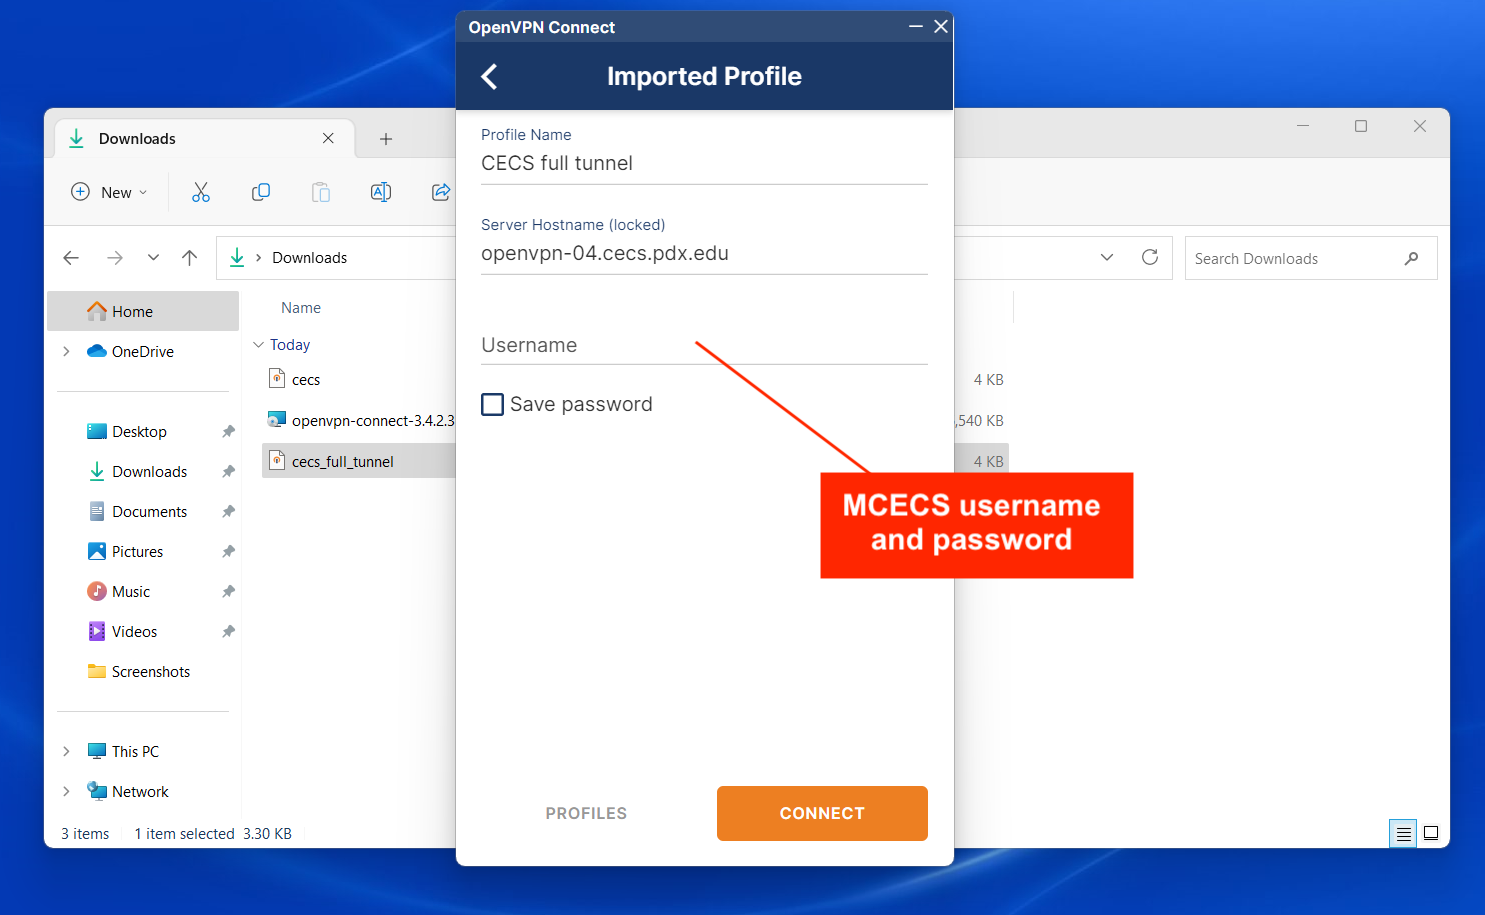Click the Rename icon in Explorer toolbar
The height and width of the screenshot is (915, 1485).
(x=381, y=192)
